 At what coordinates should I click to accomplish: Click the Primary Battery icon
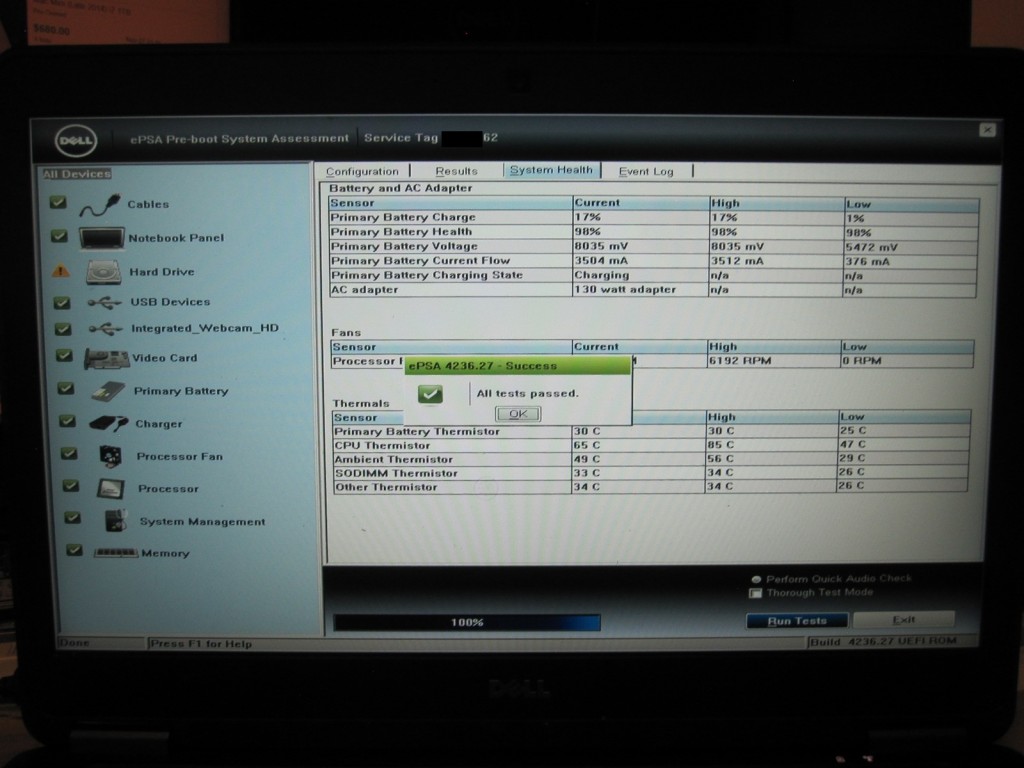coord(108,392)
